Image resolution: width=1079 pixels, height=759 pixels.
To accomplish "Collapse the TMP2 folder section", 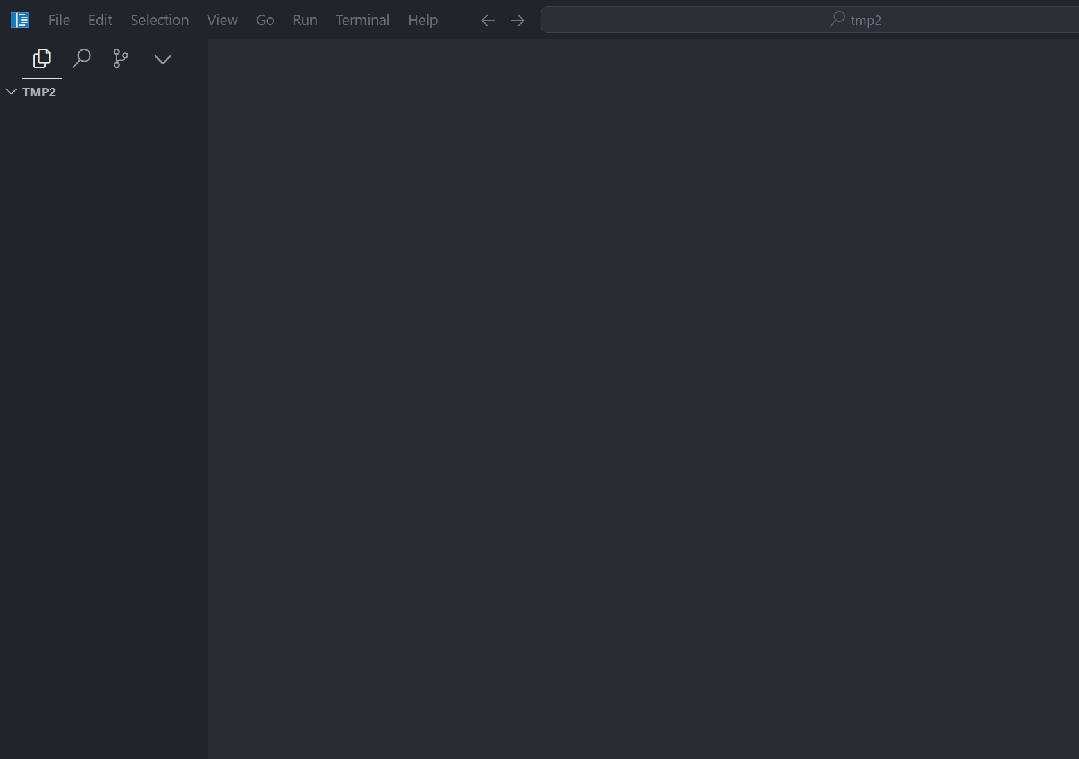I will [11, 92].
